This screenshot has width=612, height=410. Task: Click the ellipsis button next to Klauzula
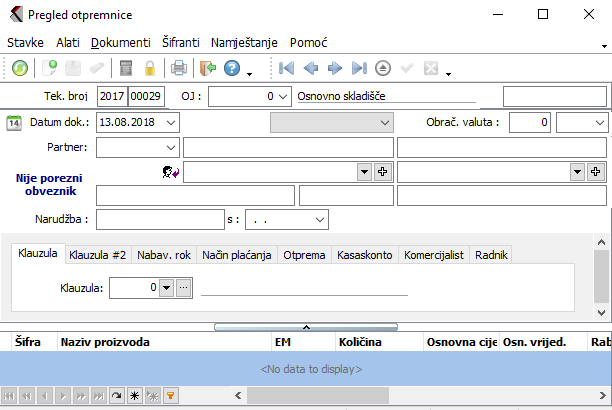[x=182, y=288]
